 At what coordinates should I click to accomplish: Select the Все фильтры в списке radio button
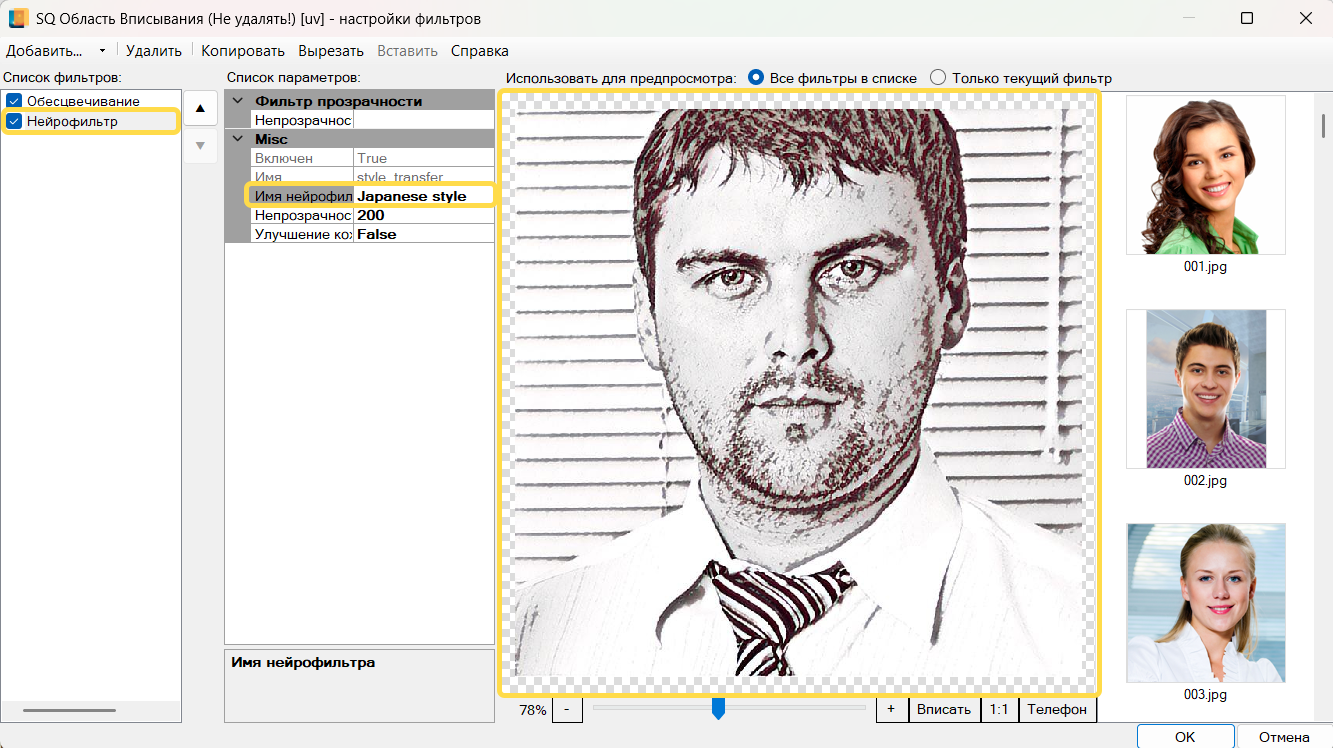(756, 78)
